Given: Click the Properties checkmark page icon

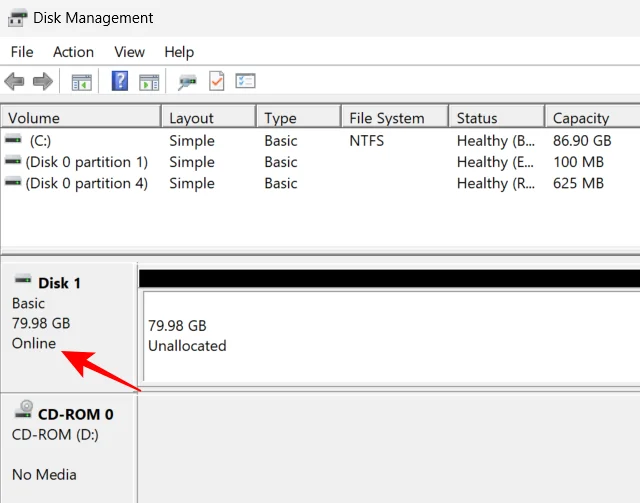Looking at the screenshot, I should [x=216, y=81].
